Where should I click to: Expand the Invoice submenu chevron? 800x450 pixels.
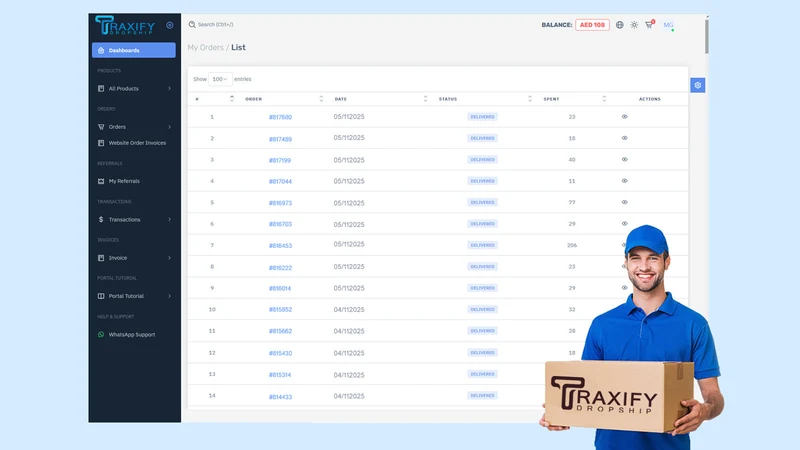pyautogui.click(x=169, y=258)
